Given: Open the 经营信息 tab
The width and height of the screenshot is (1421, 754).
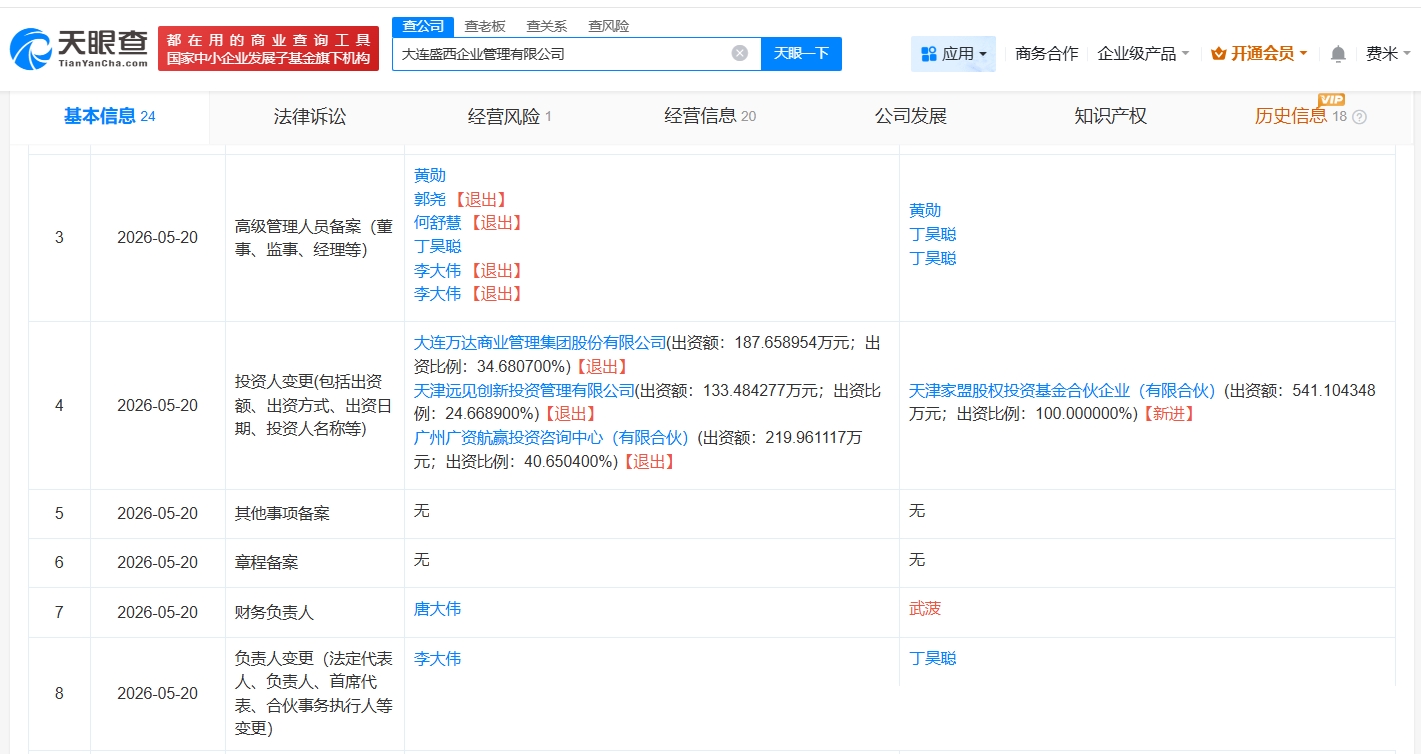Looking at the screenshot, I should coord(710,116).
